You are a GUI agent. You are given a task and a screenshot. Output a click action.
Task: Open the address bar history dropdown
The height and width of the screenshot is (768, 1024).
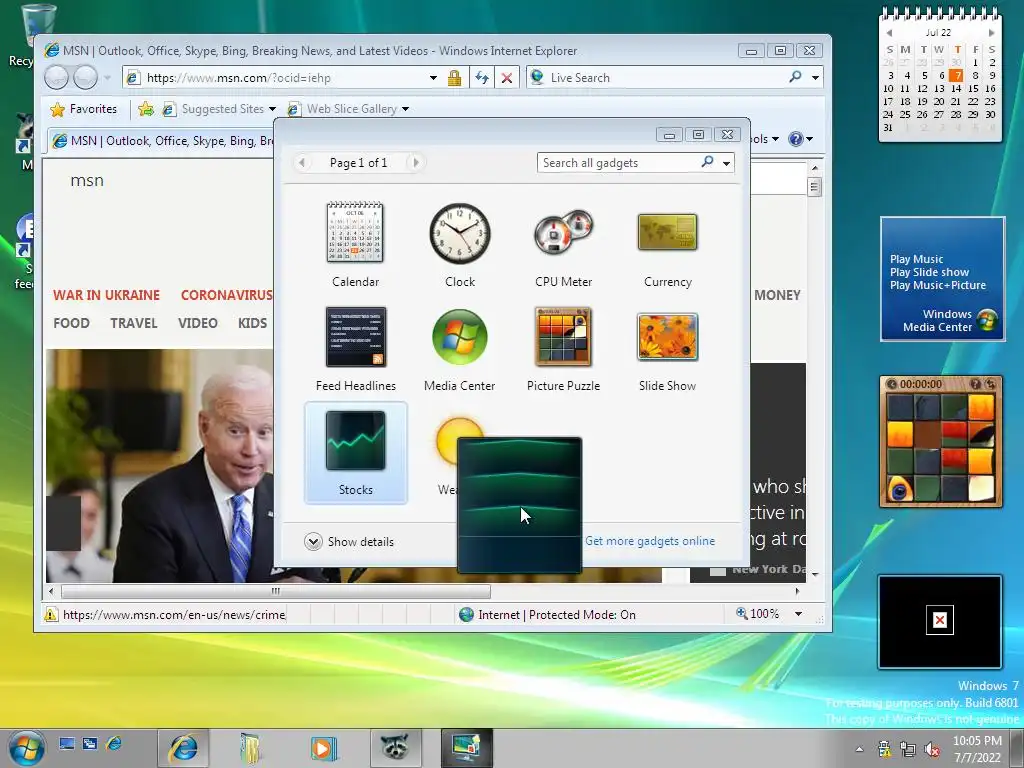click(433, 78)
